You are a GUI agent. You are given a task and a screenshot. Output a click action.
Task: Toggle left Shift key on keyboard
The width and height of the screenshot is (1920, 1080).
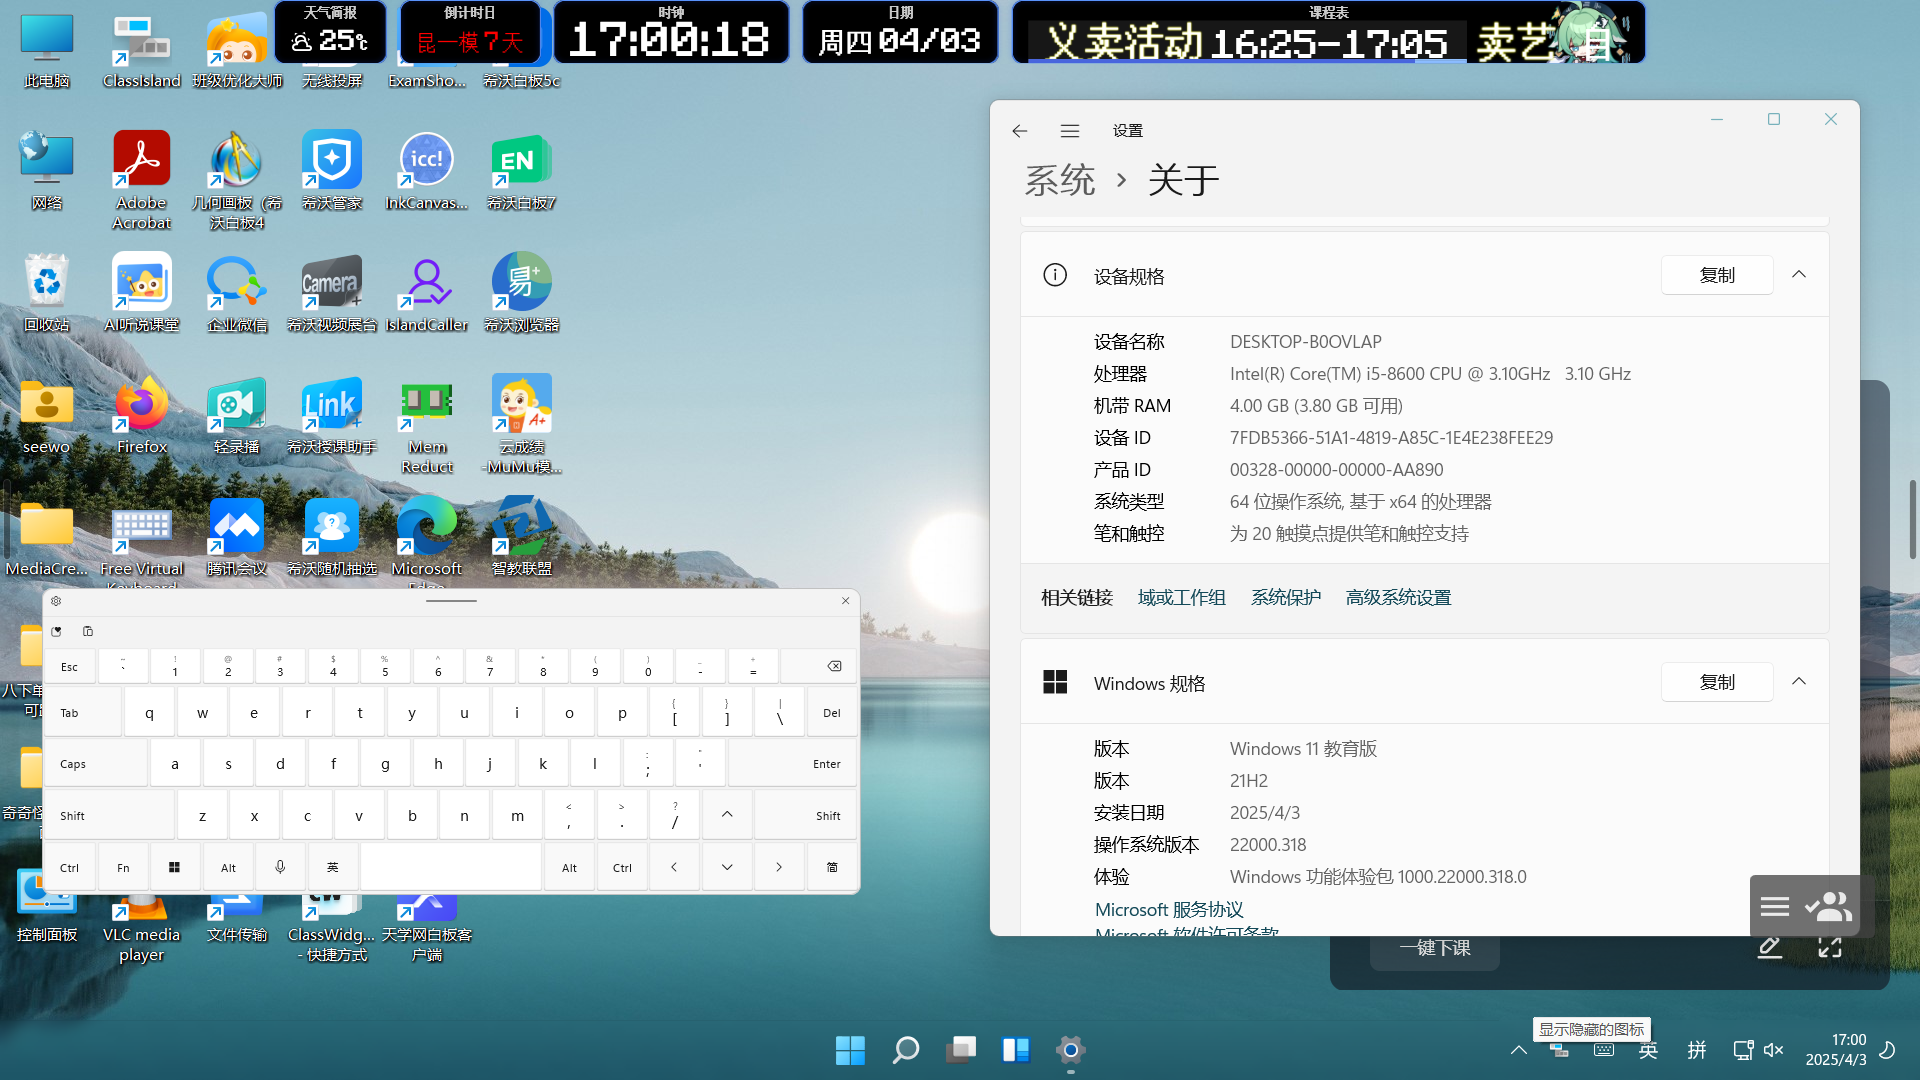(108, 816)
